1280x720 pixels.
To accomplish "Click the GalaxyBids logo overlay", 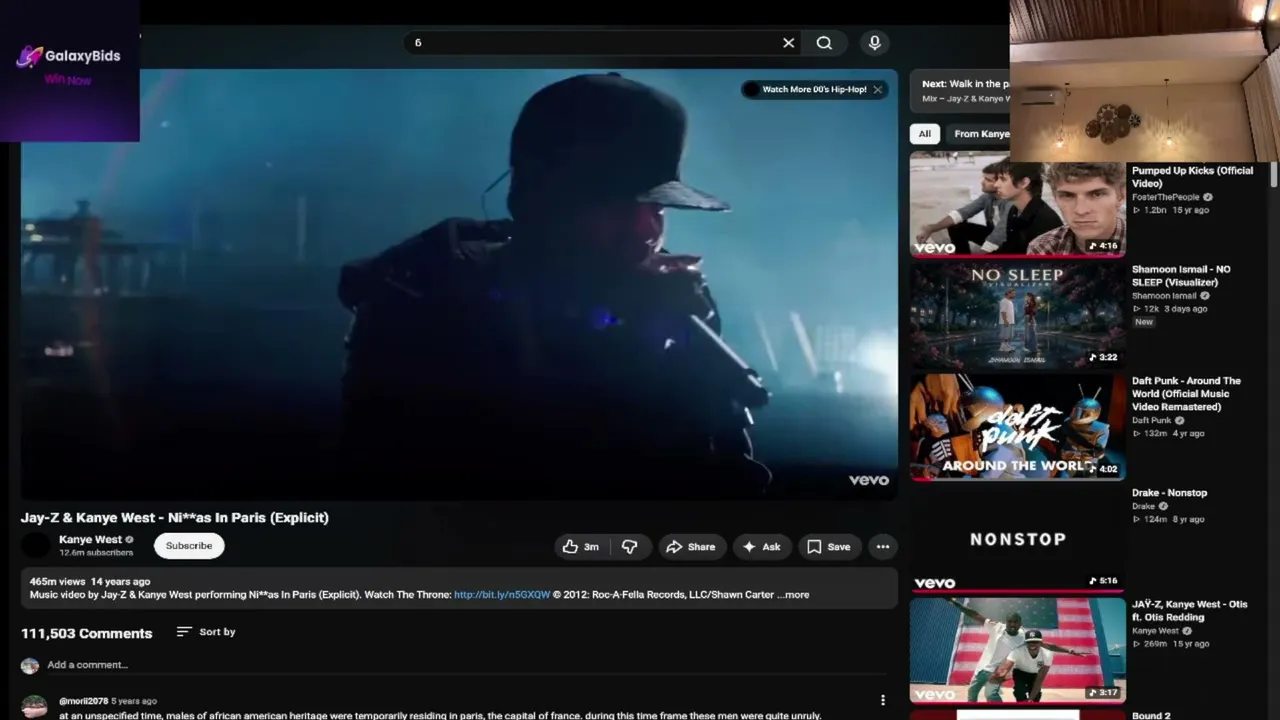I will (69, 56).
